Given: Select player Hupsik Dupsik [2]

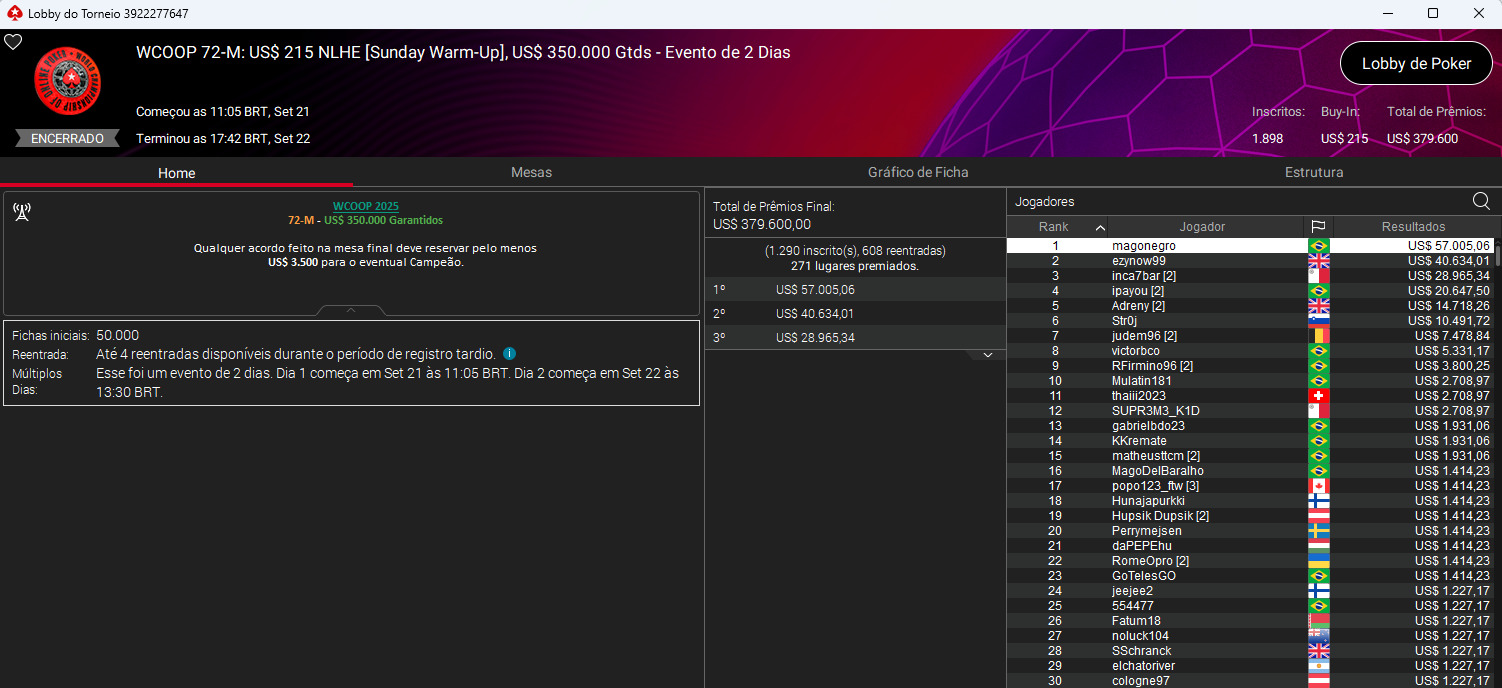Looking at the screenshot, I should pyautogui.click(x=1250, y=516).
